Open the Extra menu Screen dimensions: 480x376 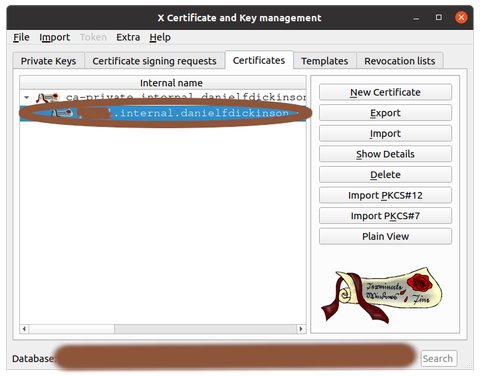[128, 37]
